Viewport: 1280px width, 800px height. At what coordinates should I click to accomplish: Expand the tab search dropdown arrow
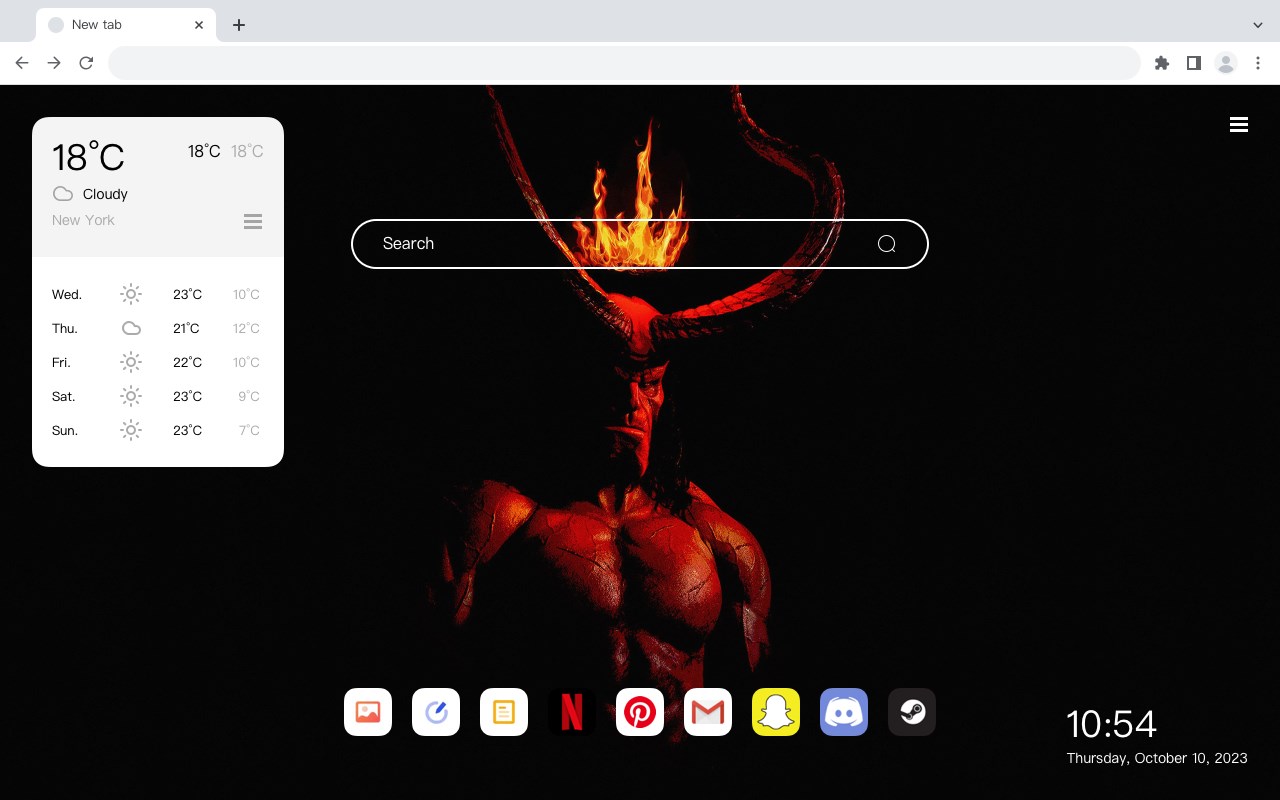[x=1258, y=25]
